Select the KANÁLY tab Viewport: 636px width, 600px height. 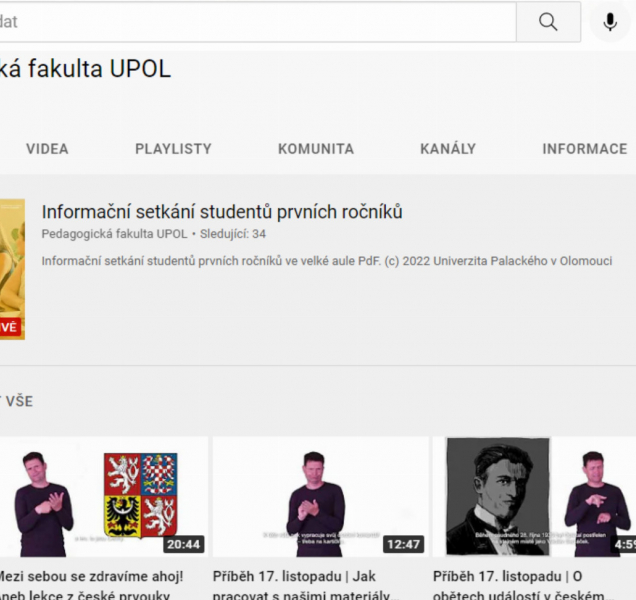point(448,149)
